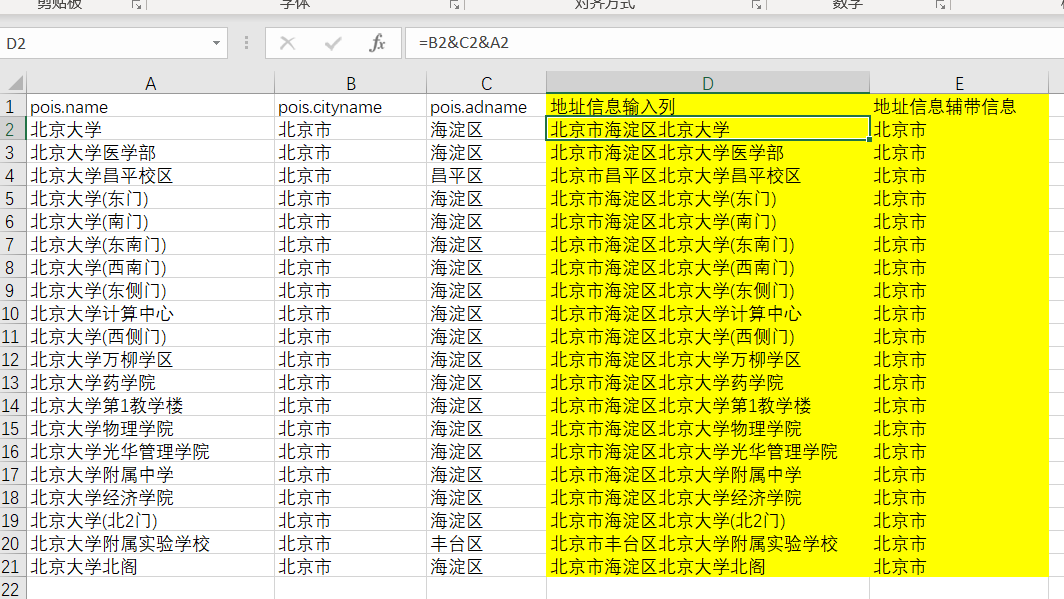Image resolution: width=1064 pixels, height=599 pixels.
Task: Open the clipboard group dialog launcher
Action: [136, 5]
